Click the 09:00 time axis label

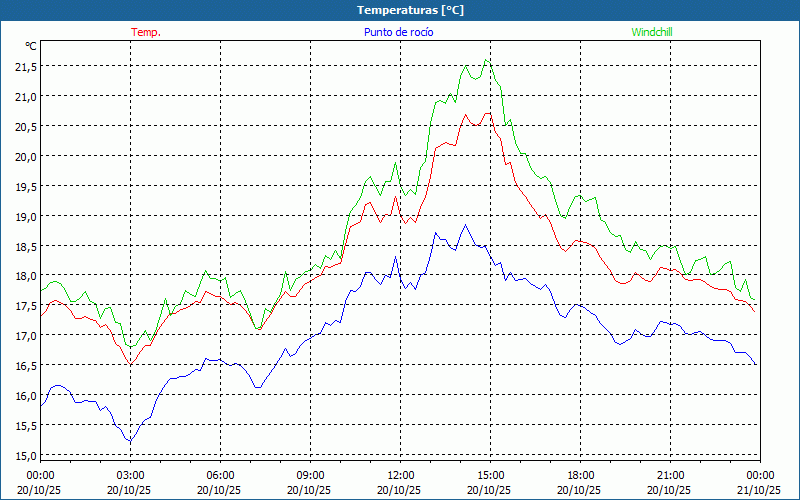tap(310, 475)
